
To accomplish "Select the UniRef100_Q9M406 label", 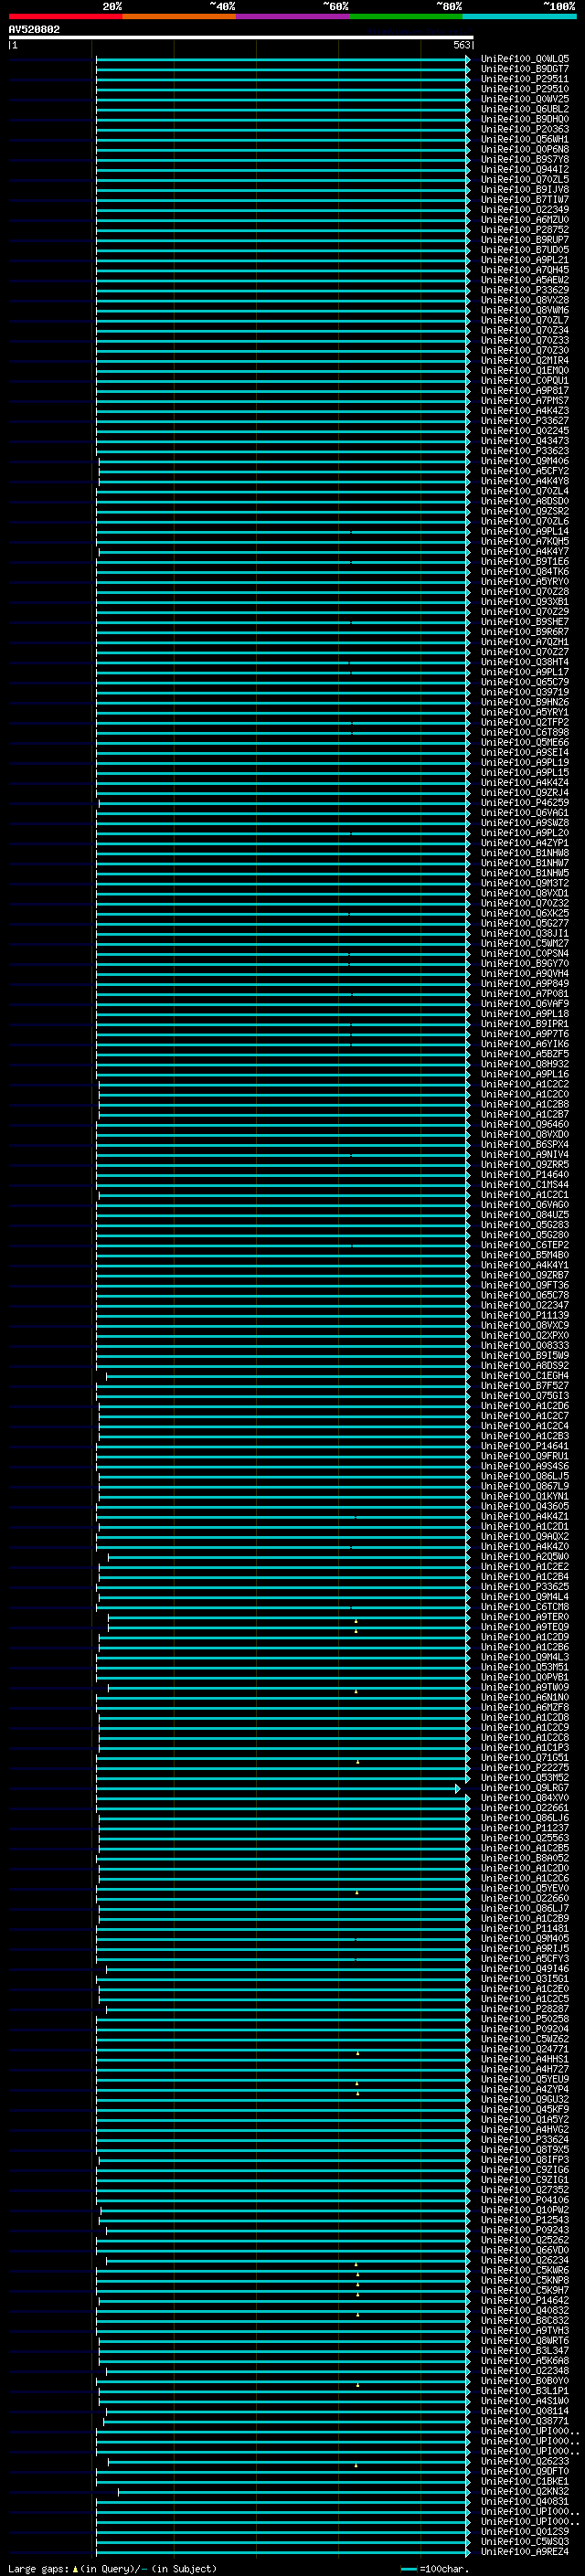I will pos(525,461).
